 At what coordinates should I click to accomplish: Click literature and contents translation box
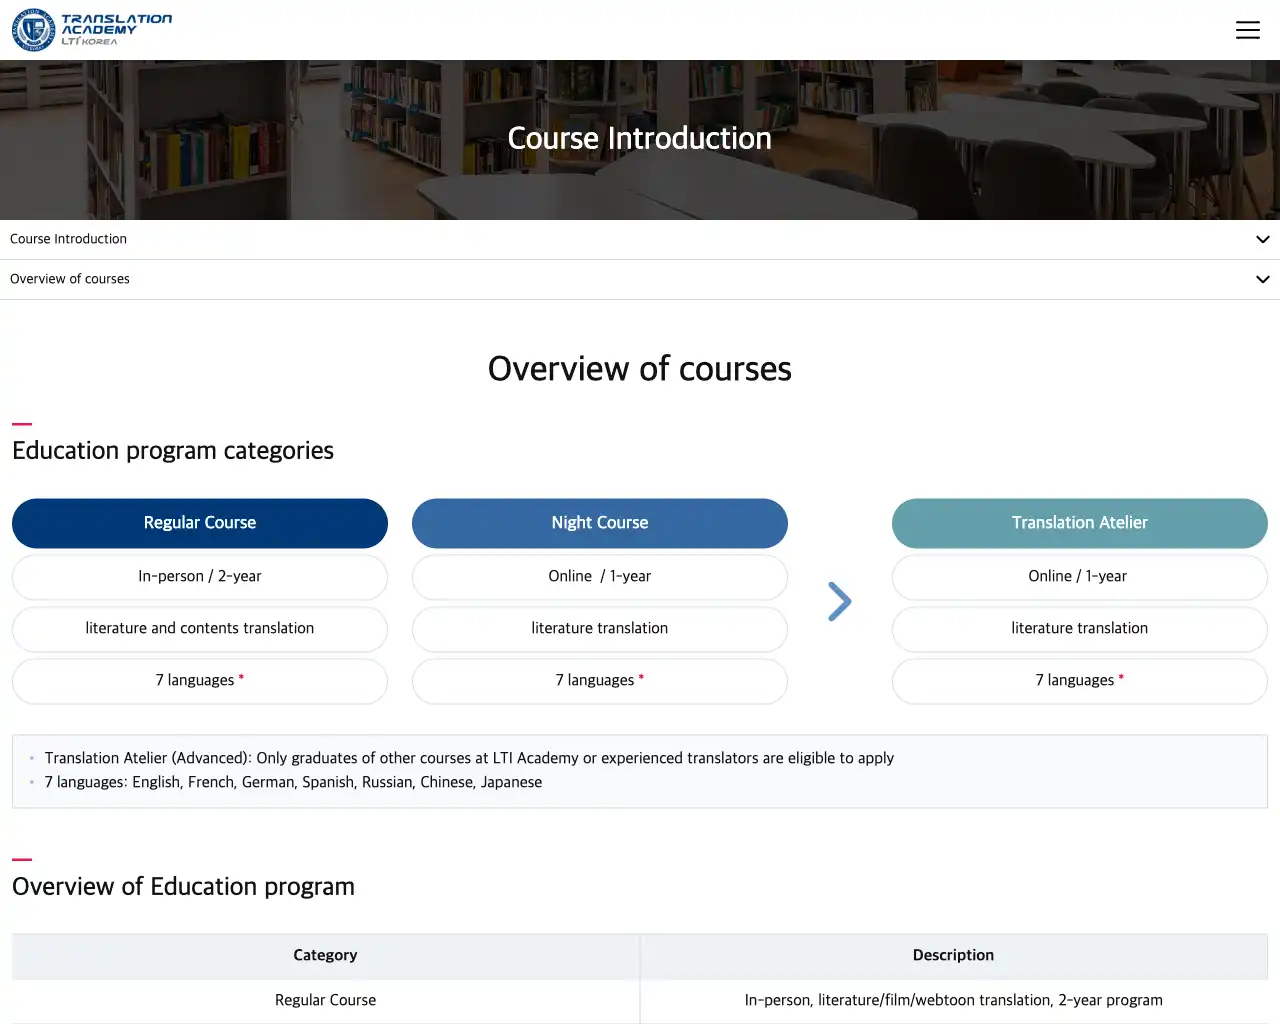pyautogui.click(x=200, y=628)
